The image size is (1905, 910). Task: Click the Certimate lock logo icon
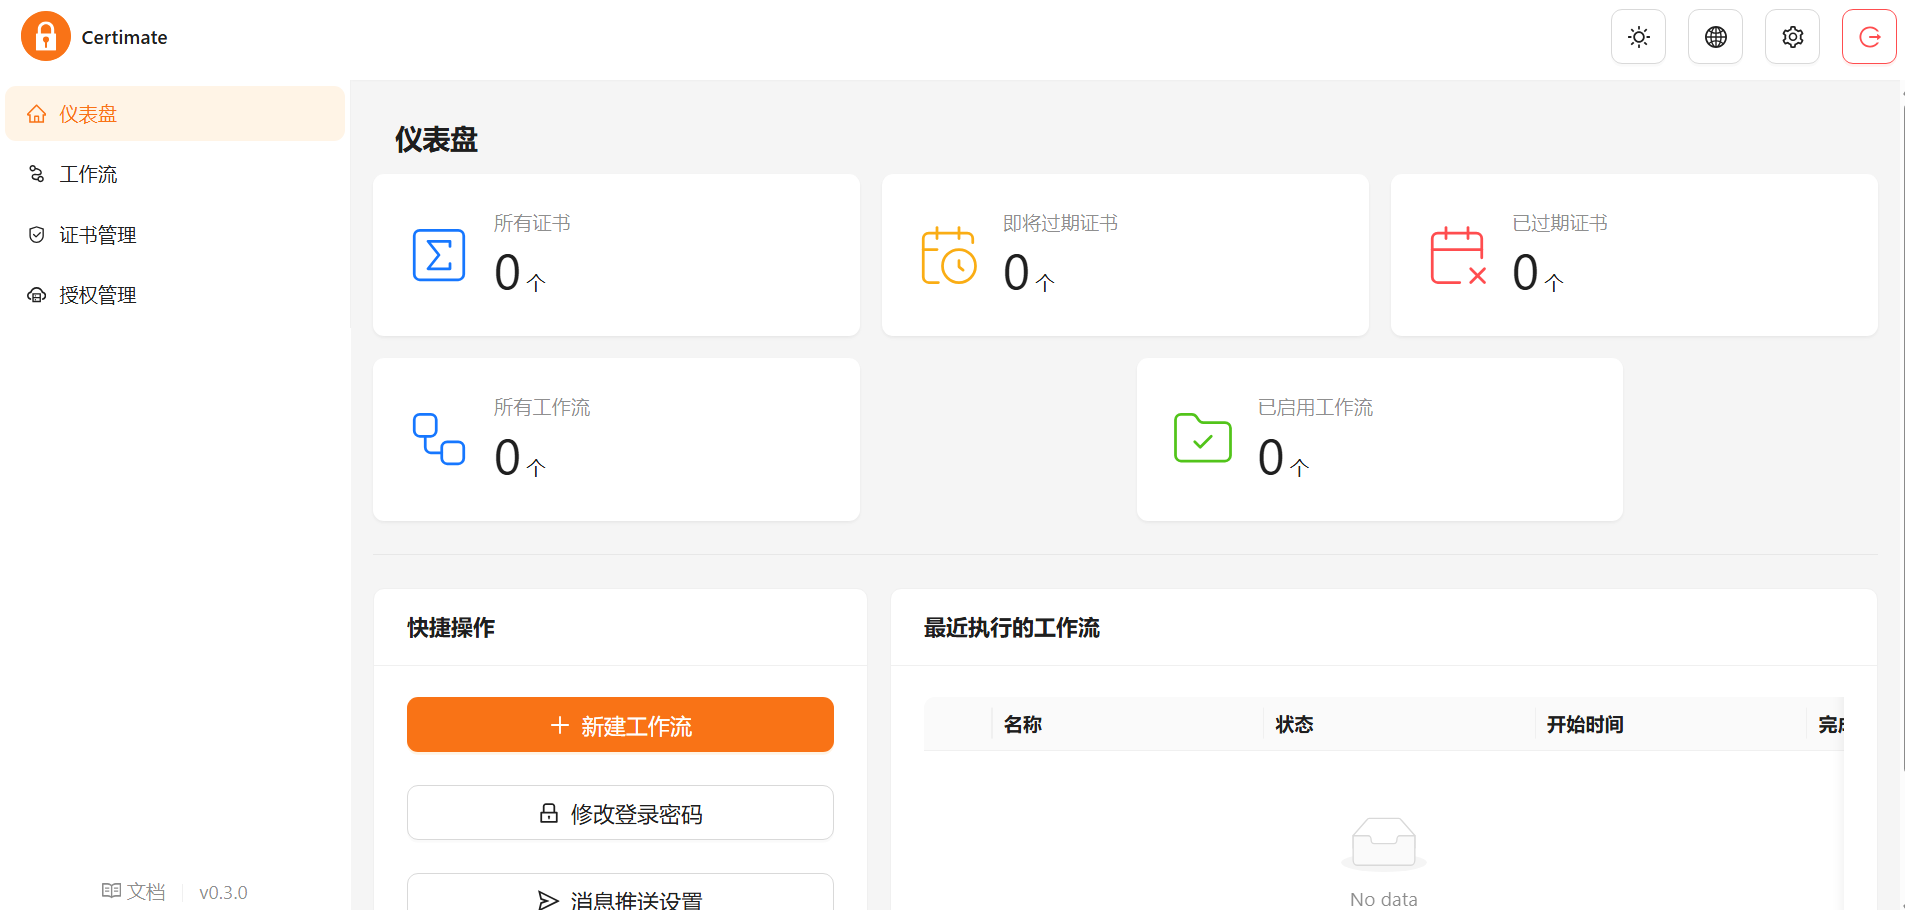tap(45, 37)
